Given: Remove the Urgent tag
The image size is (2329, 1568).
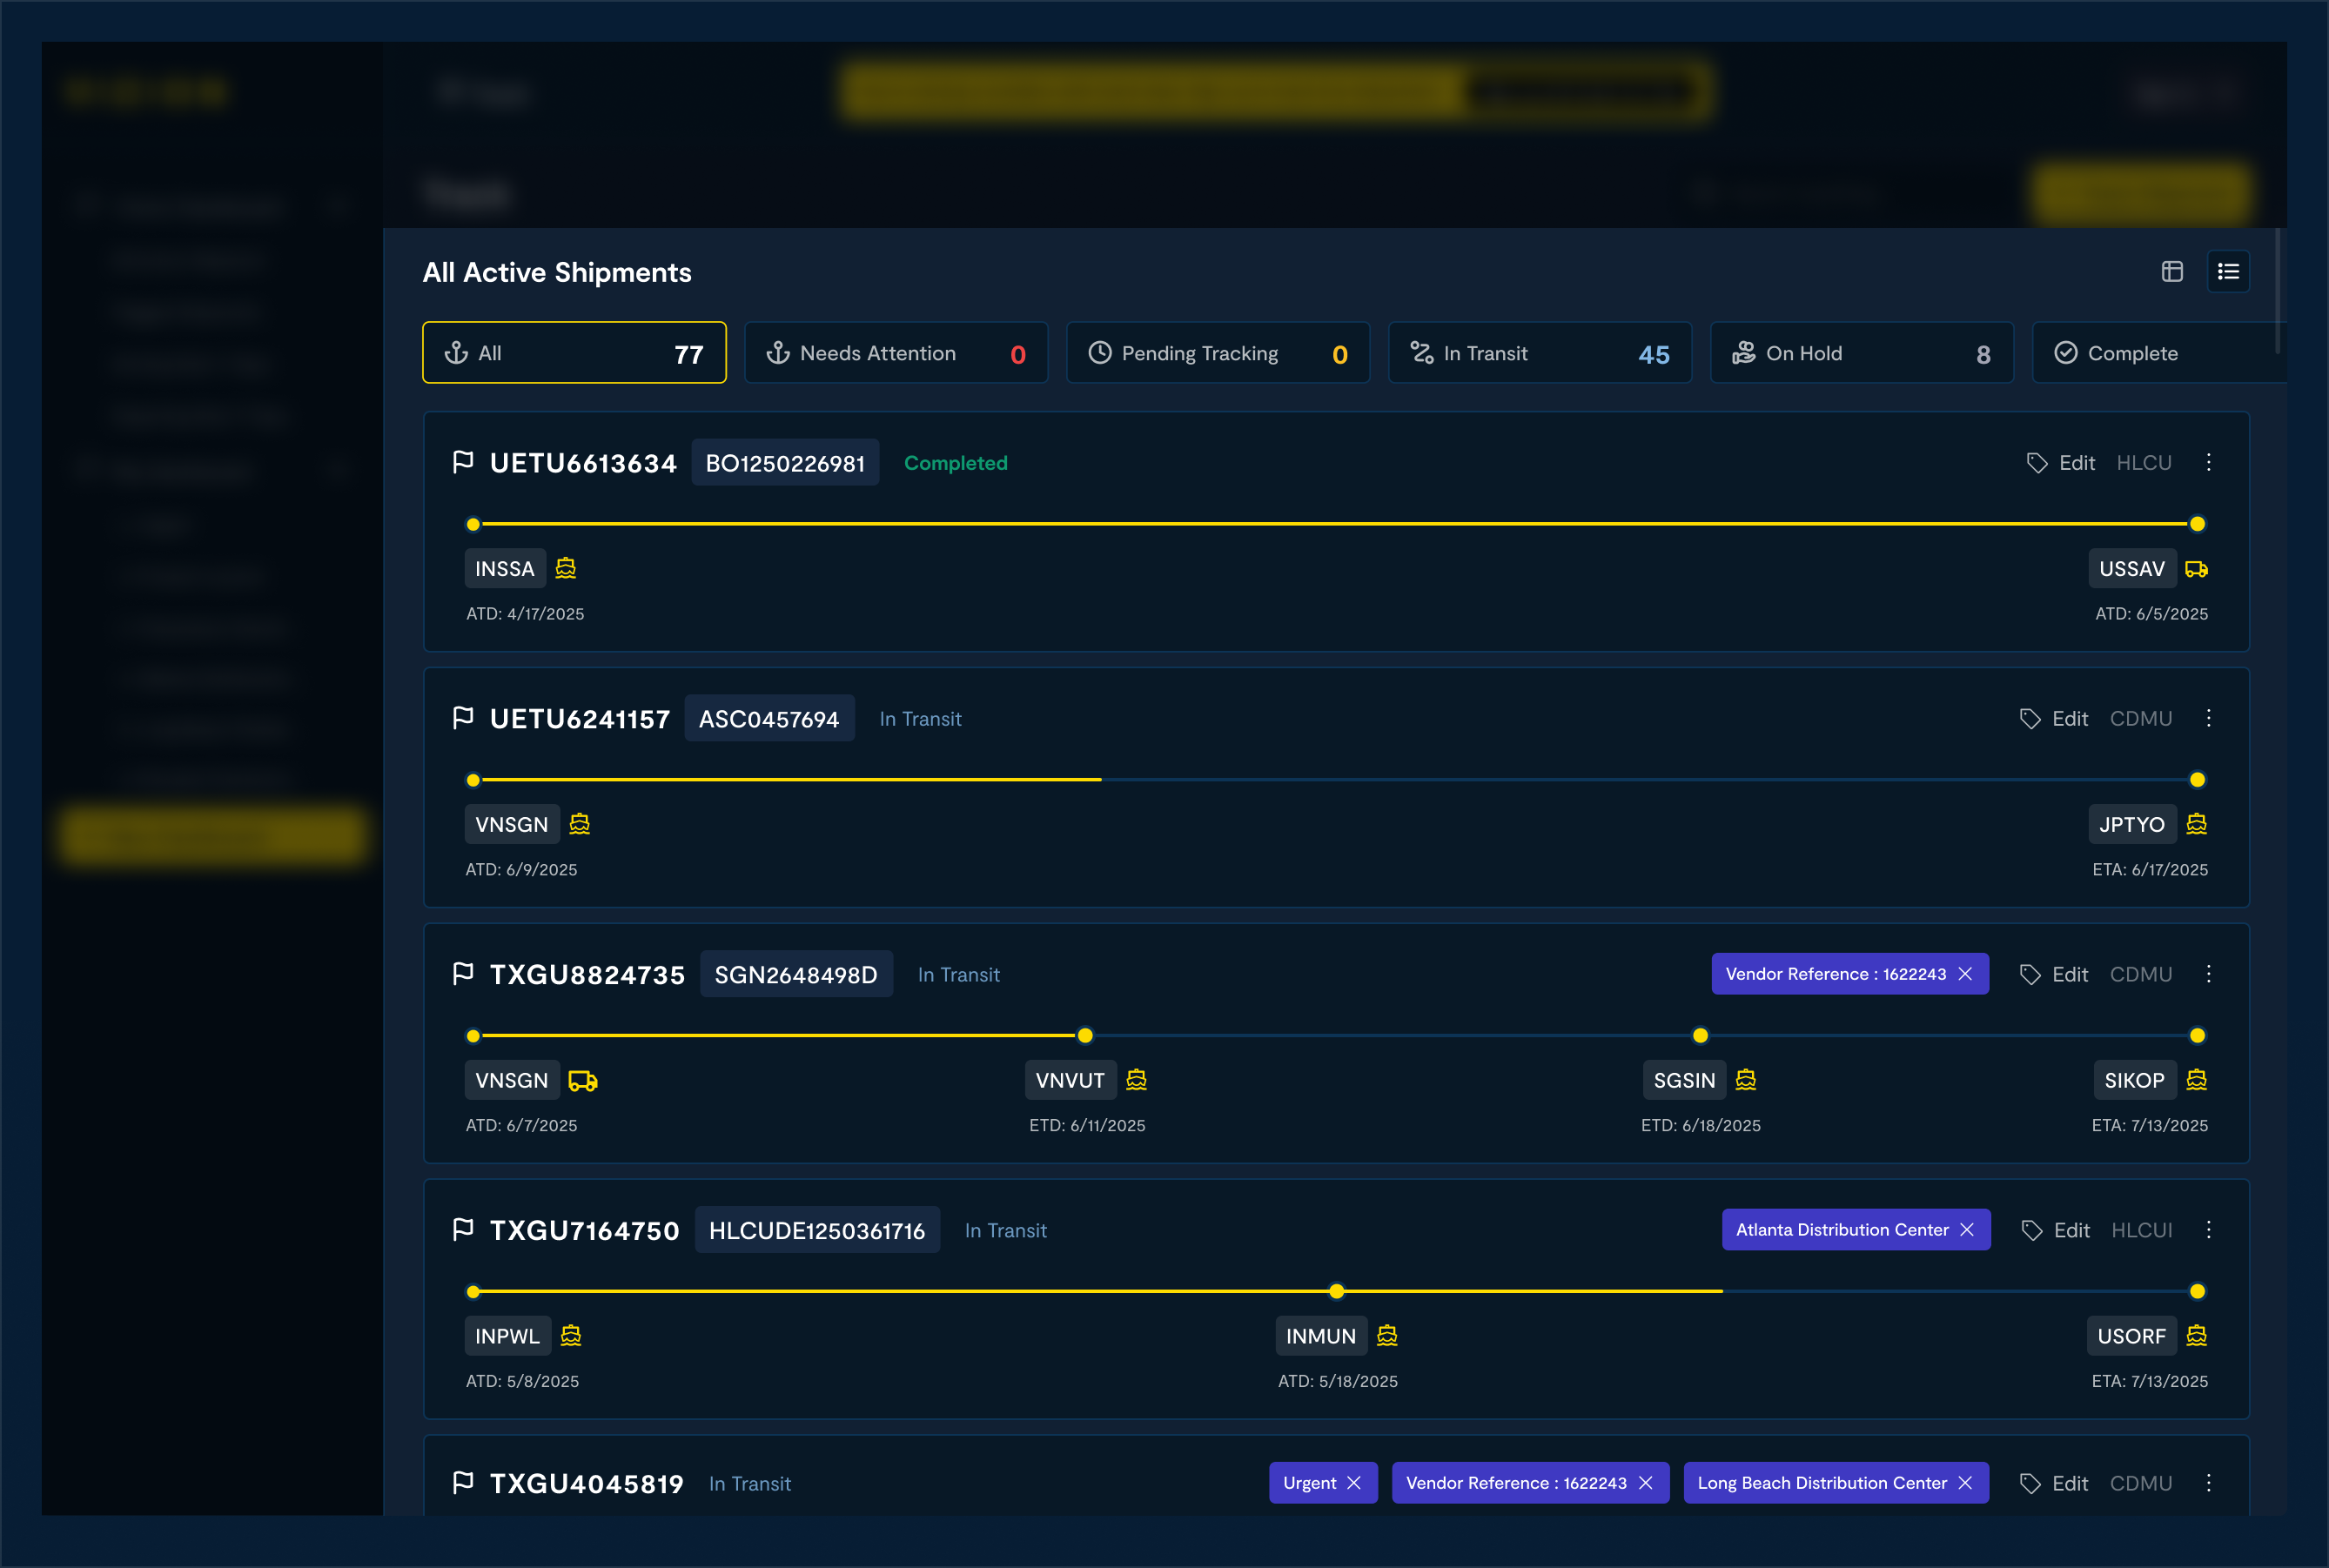Looking at the screenshot, I should [x=1354, y=1483].
